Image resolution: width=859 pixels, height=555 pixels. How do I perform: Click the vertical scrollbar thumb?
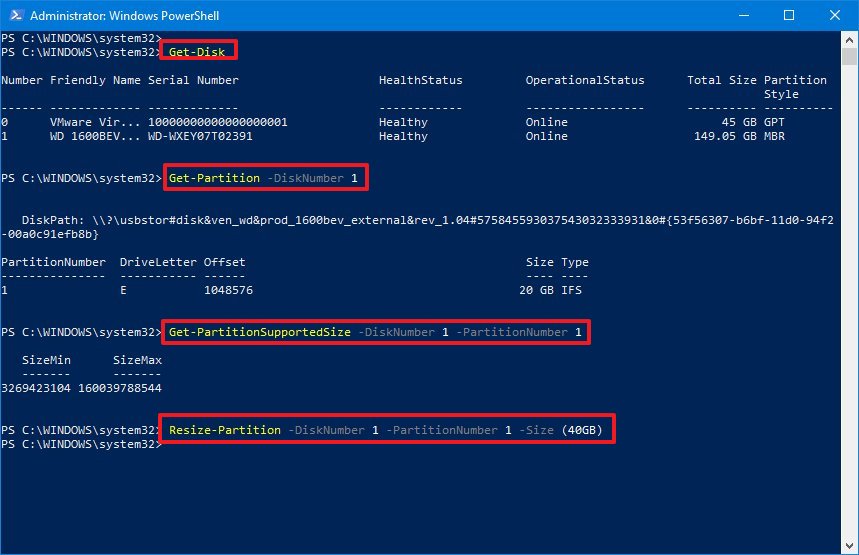point(850,56)
